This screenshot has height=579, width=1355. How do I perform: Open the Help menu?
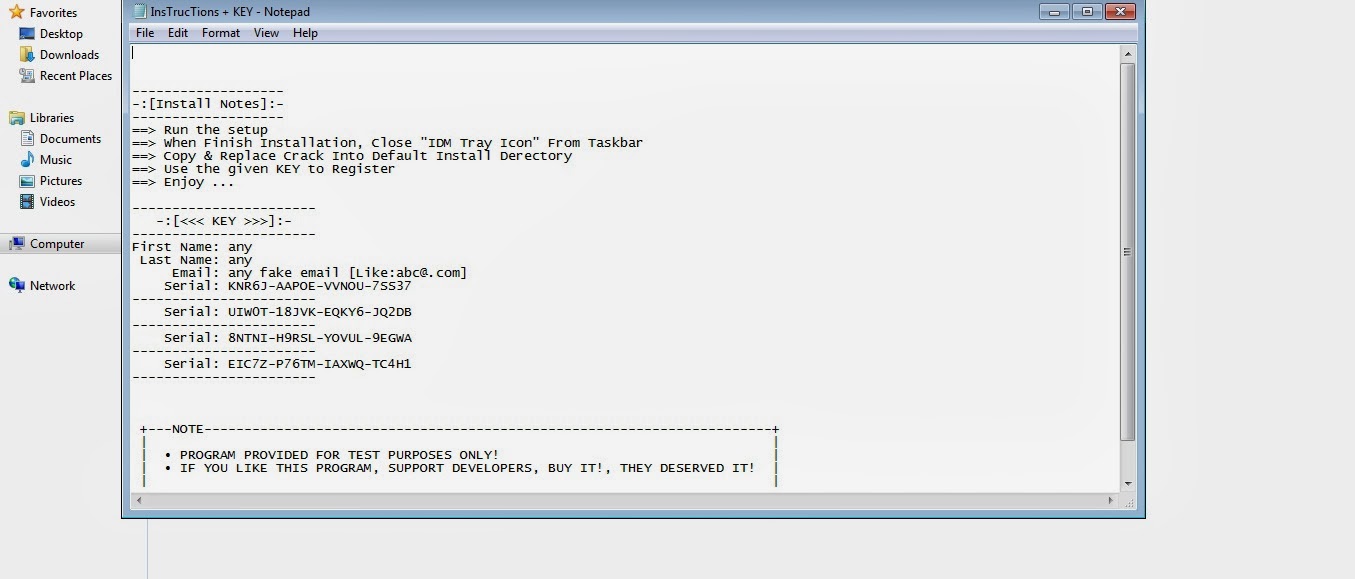pyautogui.click(x=305, y=33)
